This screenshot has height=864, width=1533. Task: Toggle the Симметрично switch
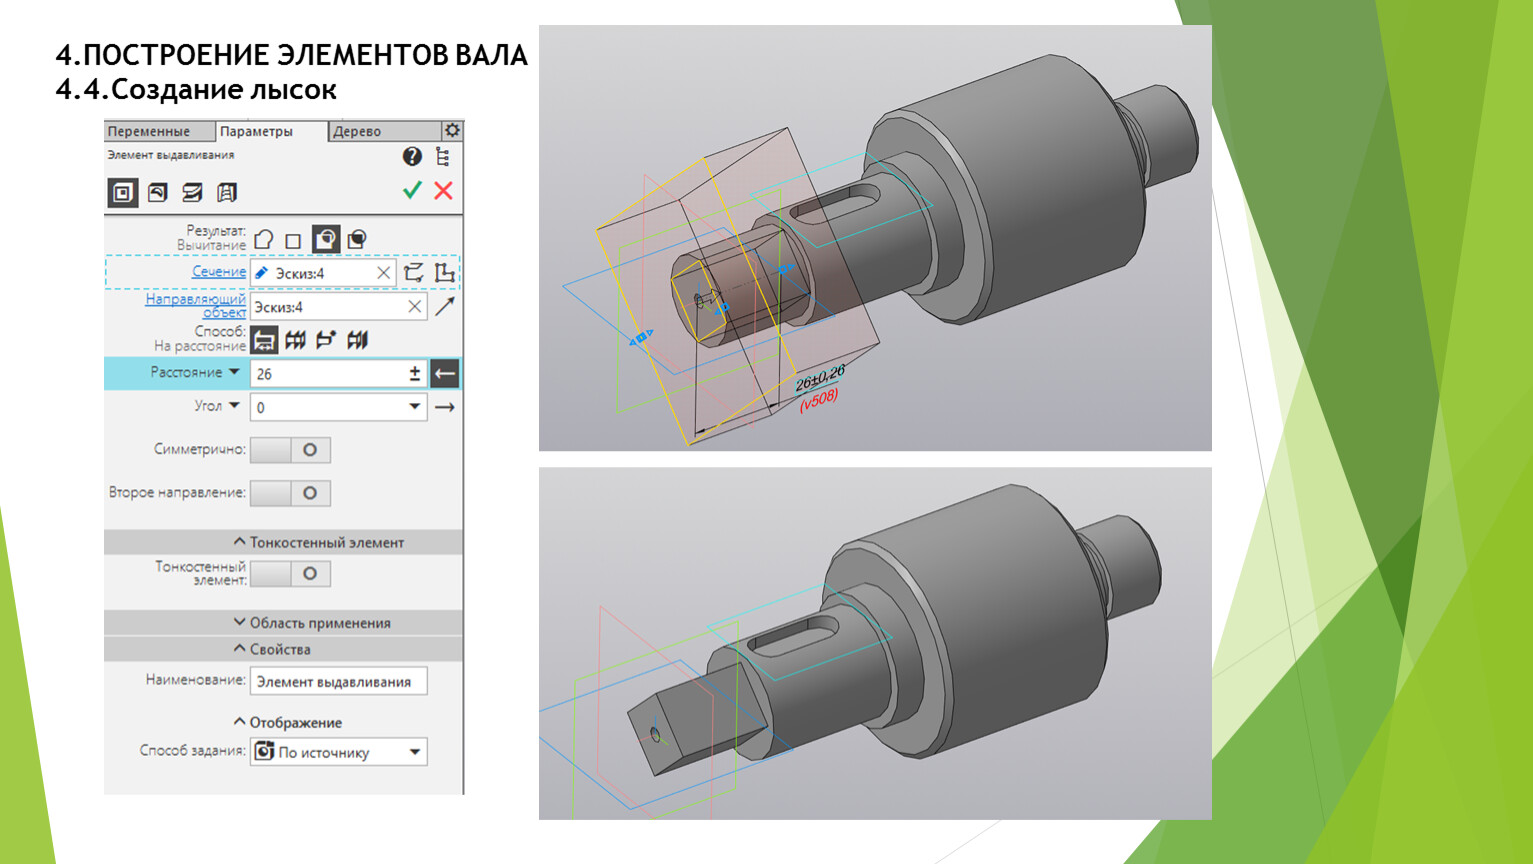290,450
